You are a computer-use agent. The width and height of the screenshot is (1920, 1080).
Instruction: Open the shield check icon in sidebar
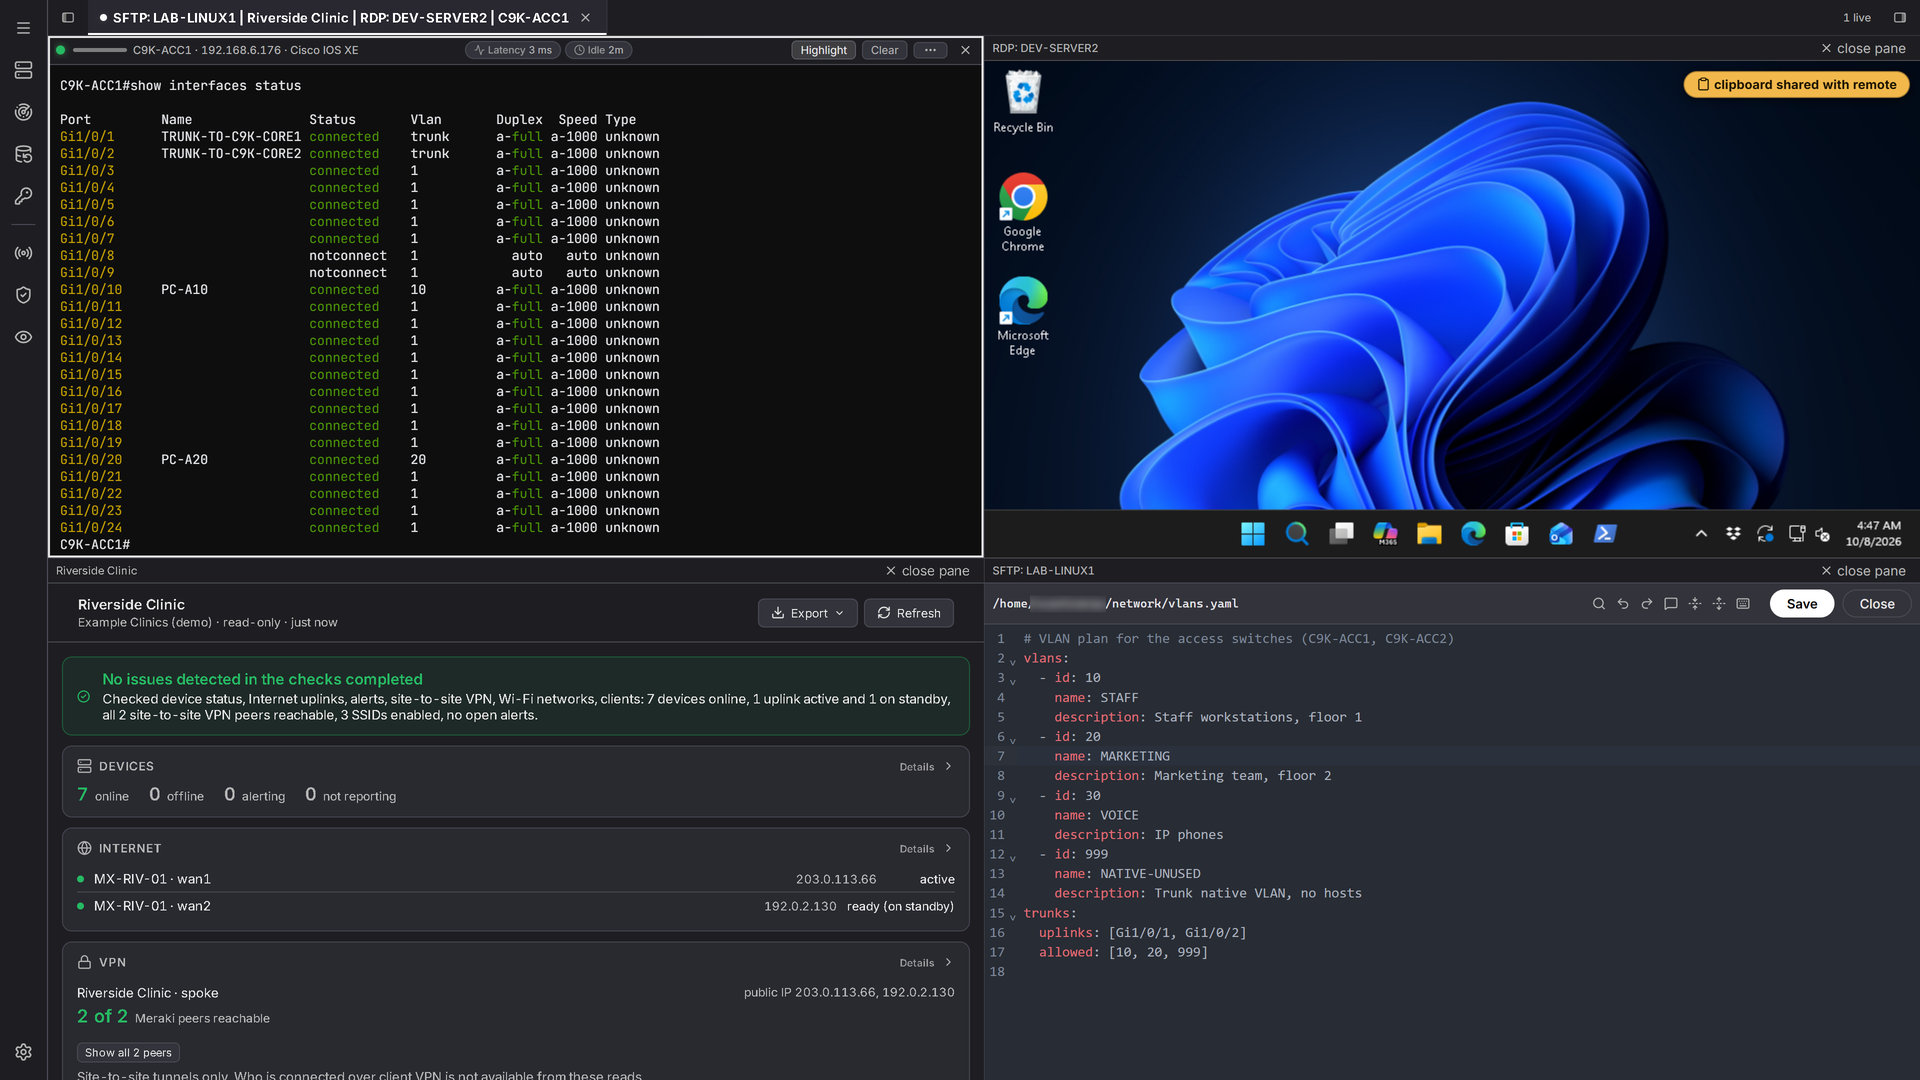click(x=23, y=295)
